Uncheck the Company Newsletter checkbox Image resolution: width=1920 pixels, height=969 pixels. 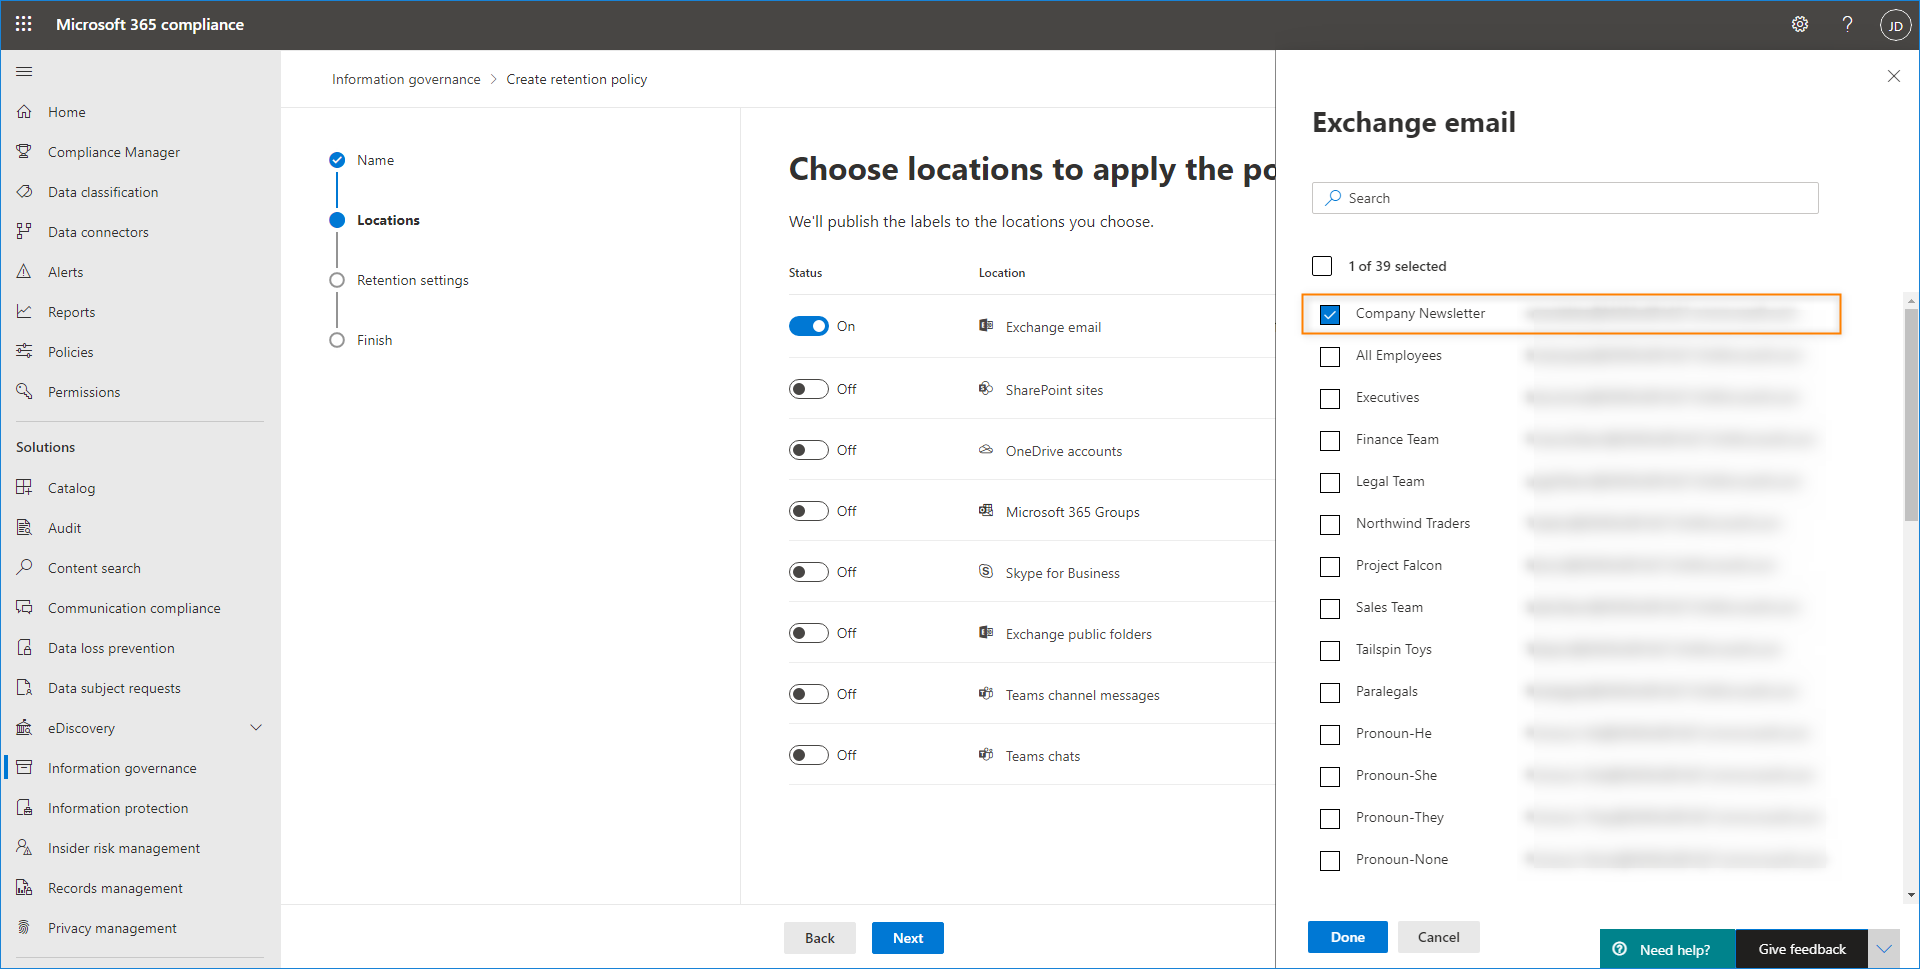point(1330,314)
